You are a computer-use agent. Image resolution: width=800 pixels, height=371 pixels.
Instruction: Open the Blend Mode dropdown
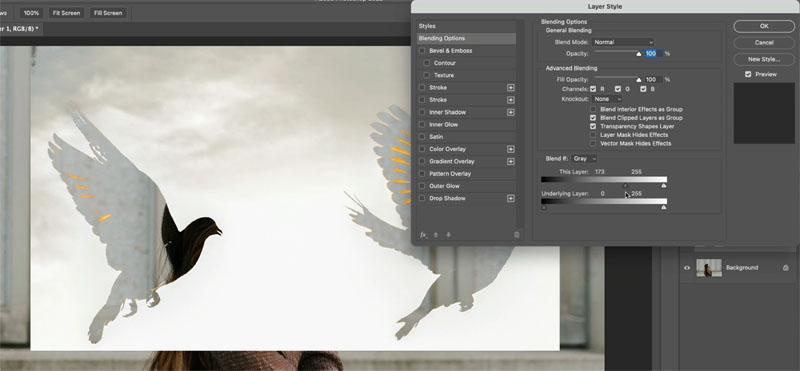pyautogui.click(x=622, y=42)
